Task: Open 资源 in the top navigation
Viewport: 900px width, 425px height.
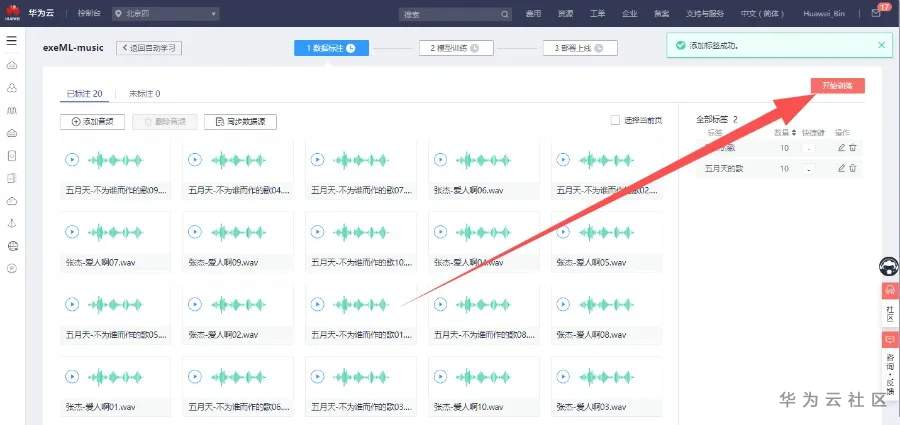Action: 565,14
